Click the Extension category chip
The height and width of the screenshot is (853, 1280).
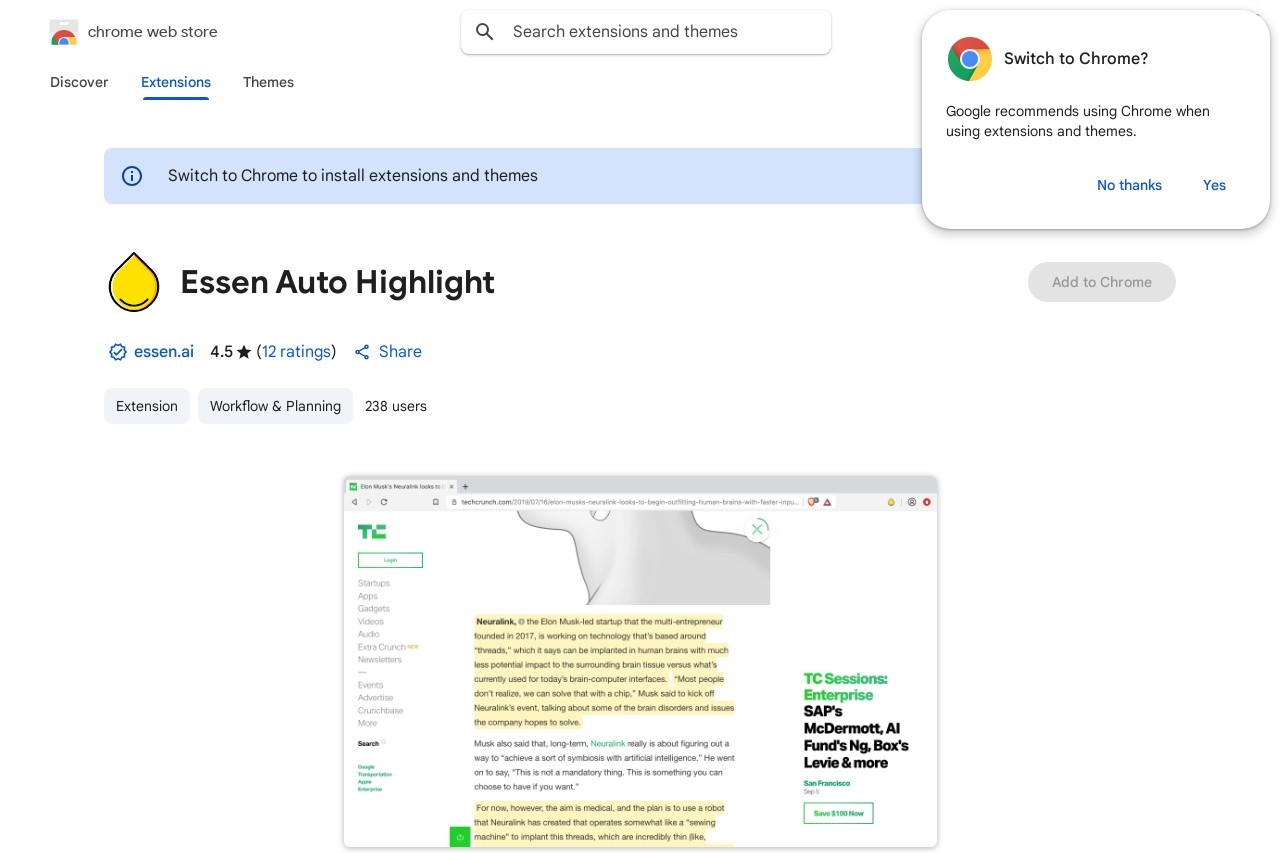(147, 406)
